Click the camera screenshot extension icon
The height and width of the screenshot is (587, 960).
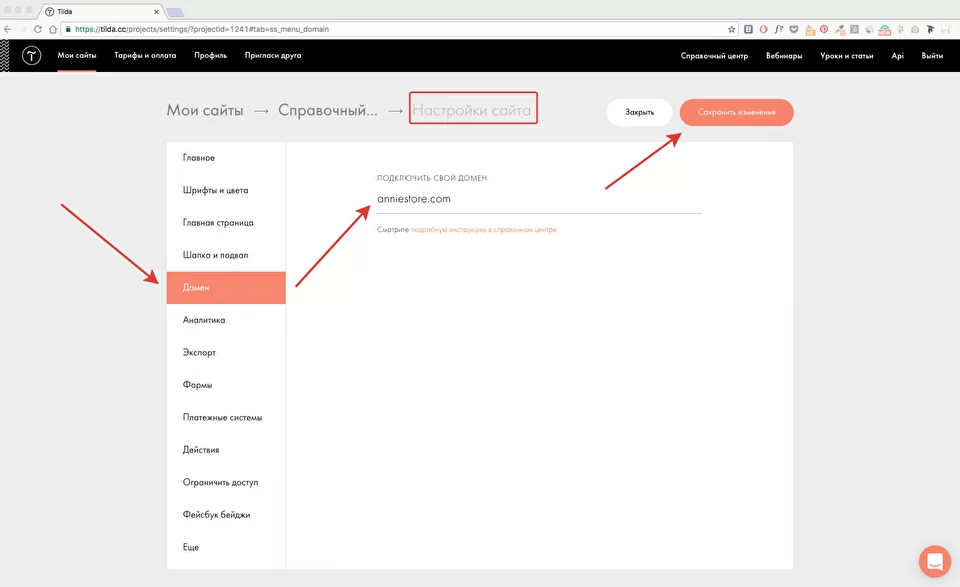(915, 29)
